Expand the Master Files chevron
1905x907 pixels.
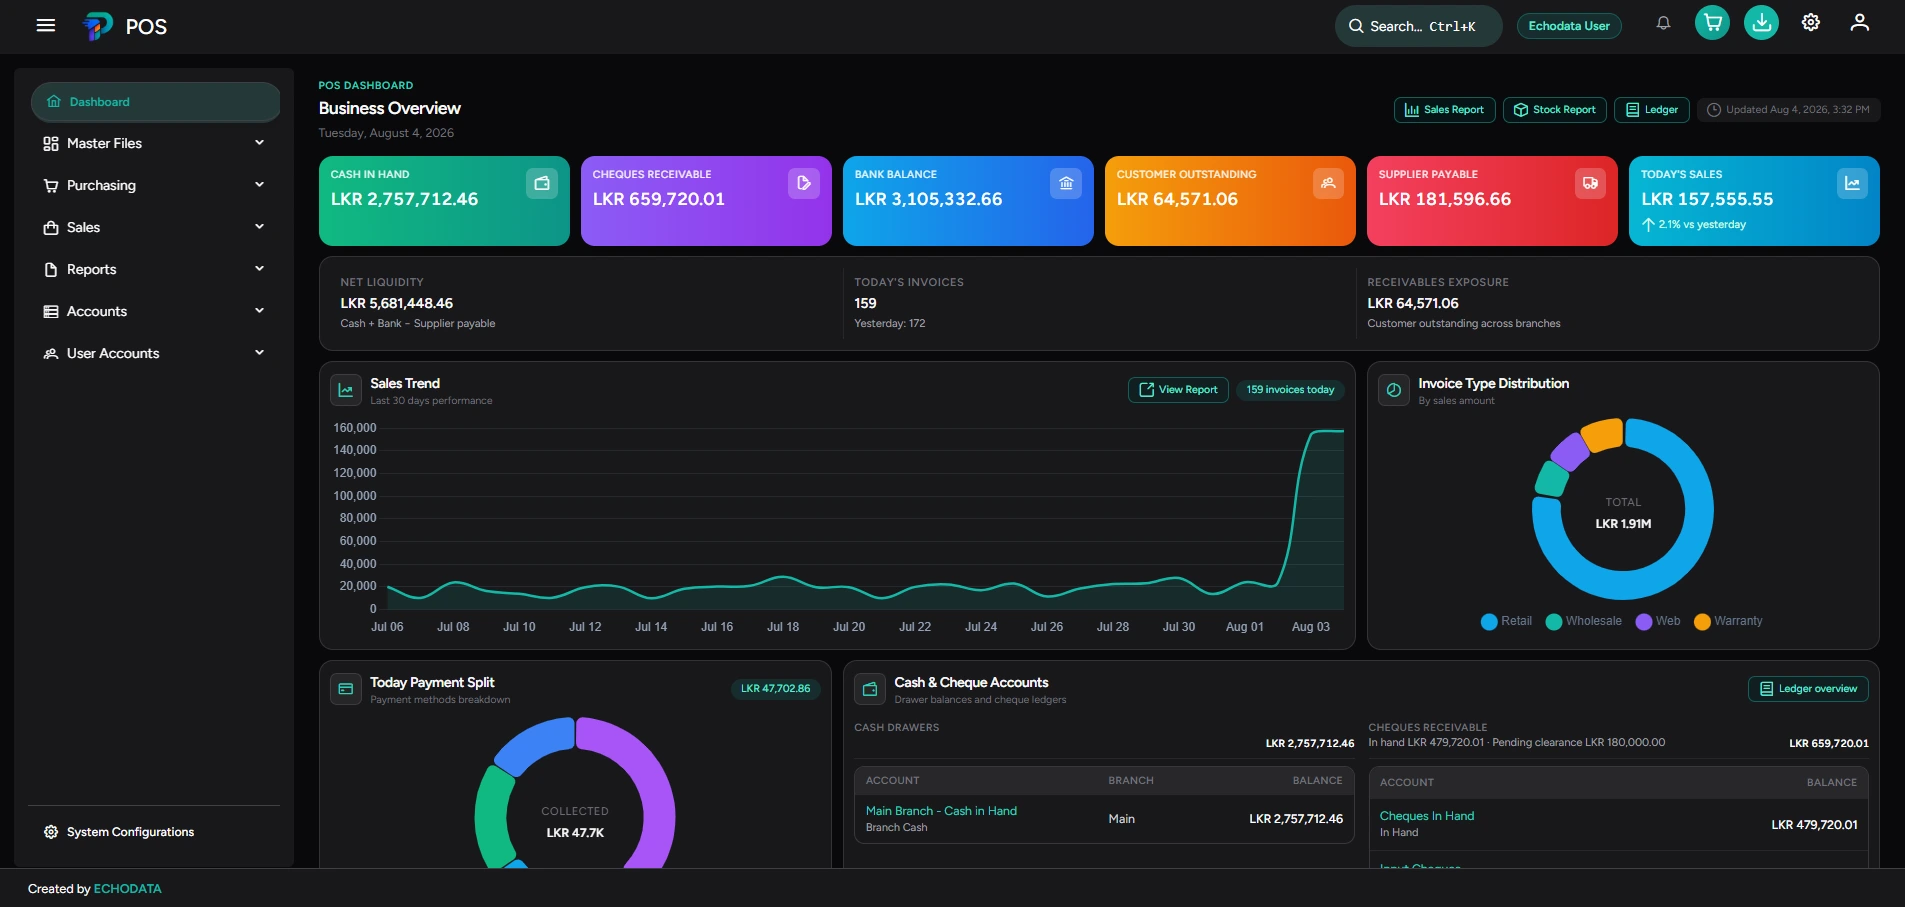click(260, 143)
